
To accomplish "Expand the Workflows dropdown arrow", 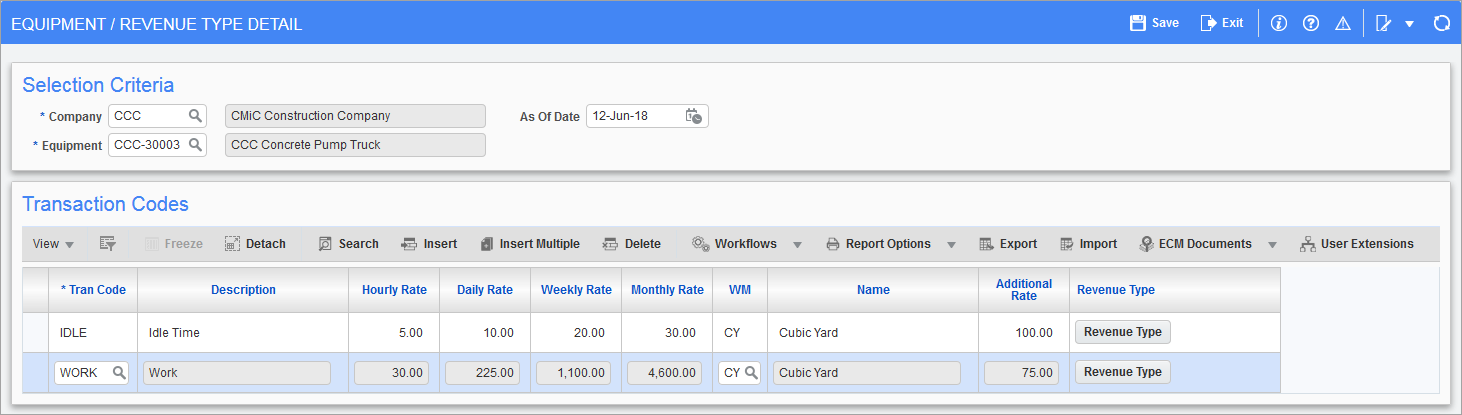I will (x=798, y=244).
